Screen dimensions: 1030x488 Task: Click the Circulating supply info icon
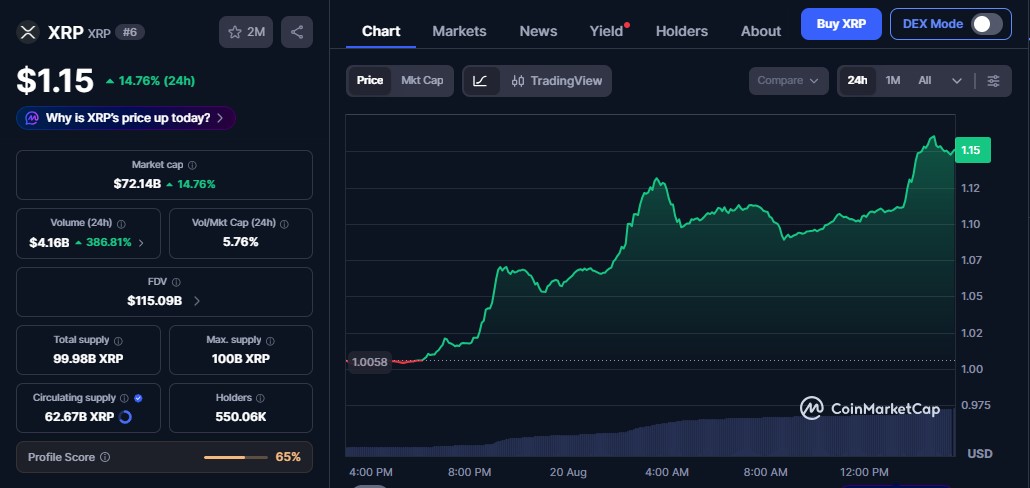click(125, 398)
